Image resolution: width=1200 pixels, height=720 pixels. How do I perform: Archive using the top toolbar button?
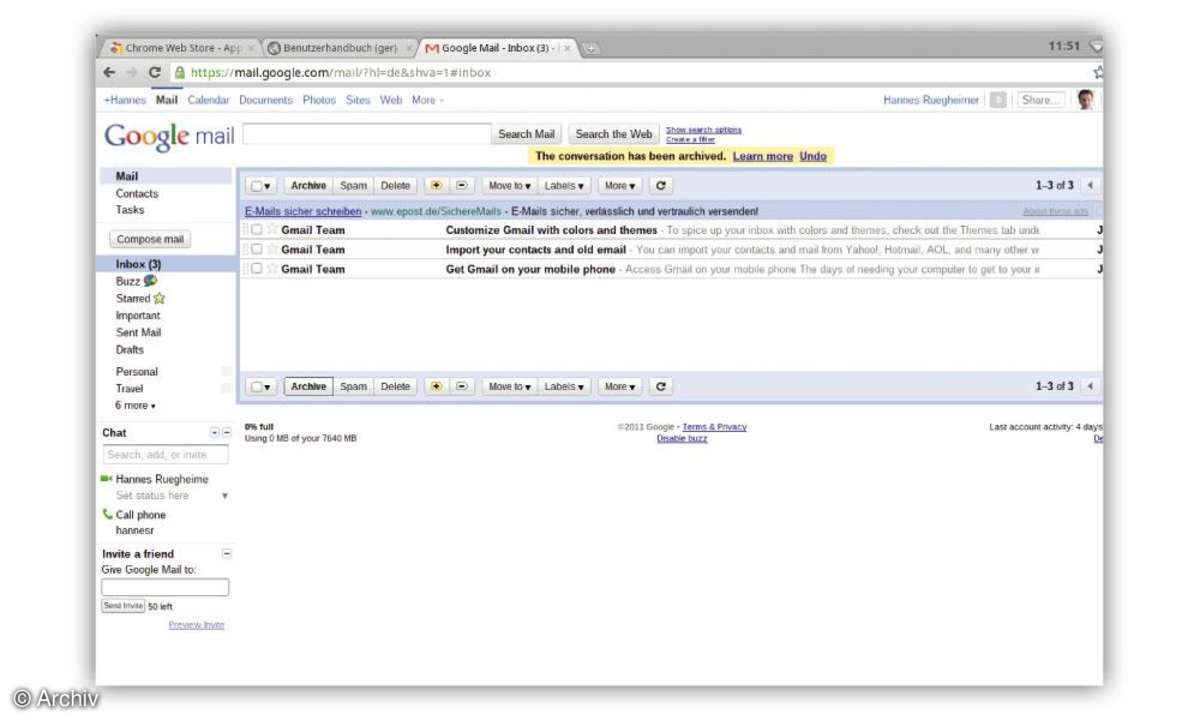[309, 186]
